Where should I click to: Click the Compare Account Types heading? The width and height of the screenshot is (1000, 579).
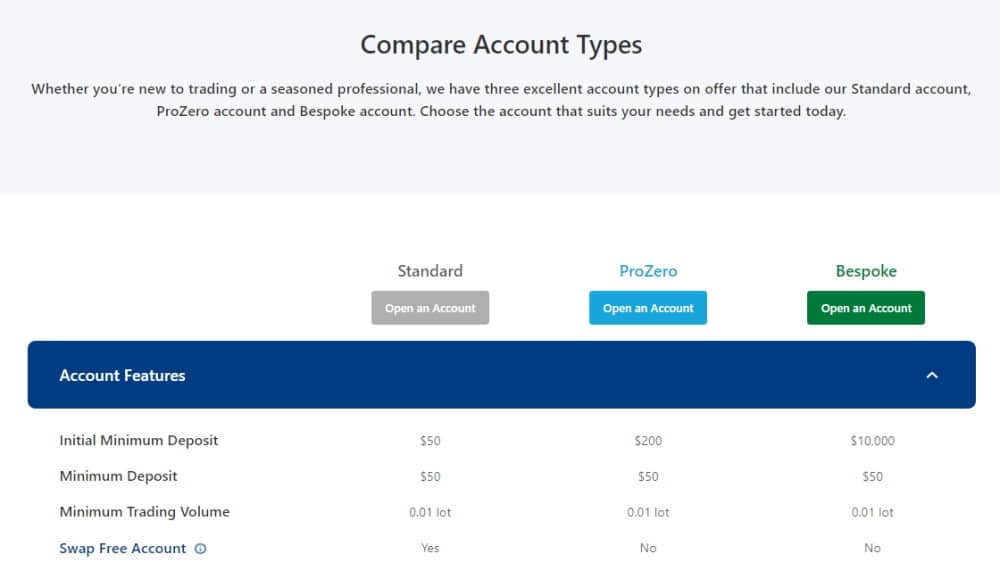point(501,45)
